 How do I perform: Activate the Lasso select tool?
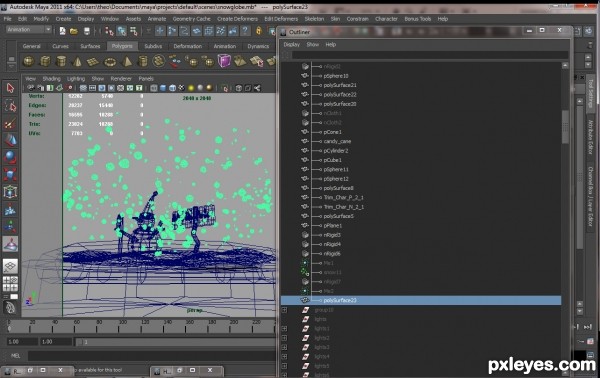pyautogui.click(x=10, y=106)
